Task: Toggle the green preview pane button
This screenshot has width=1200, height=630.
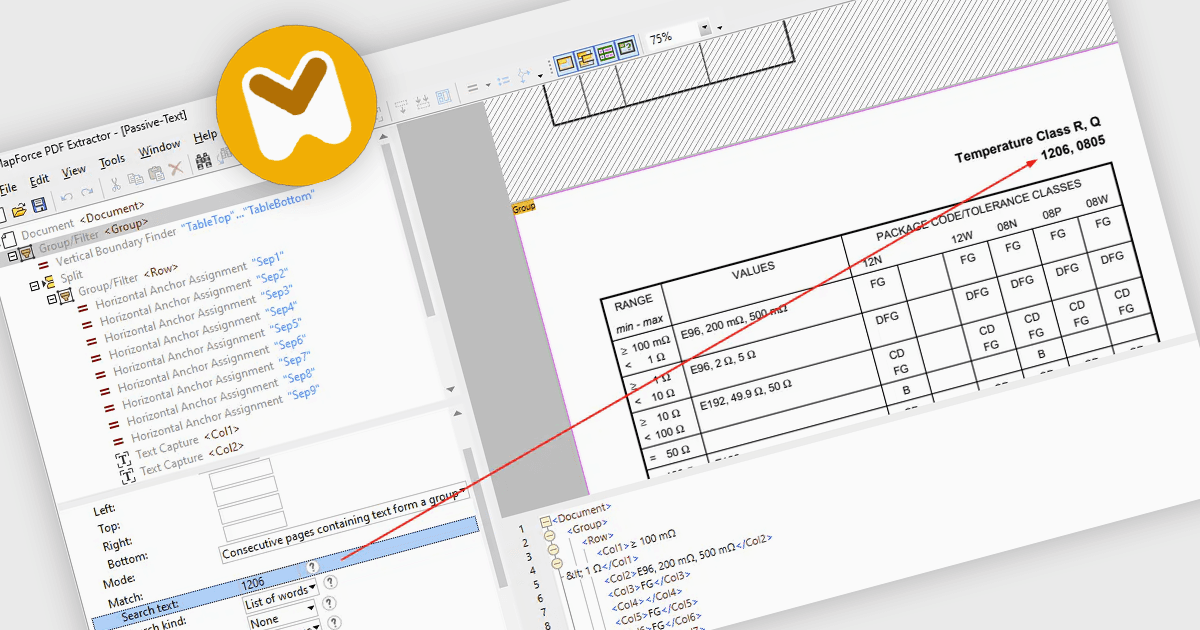Action: 625,48
